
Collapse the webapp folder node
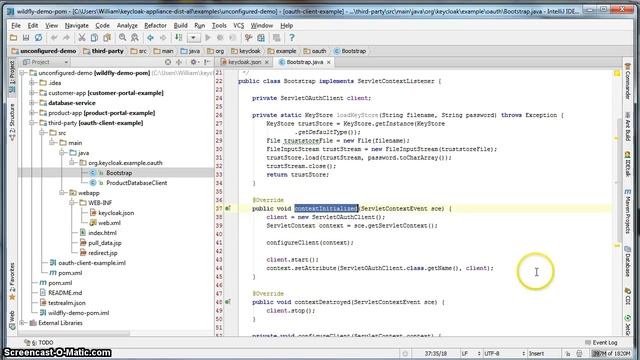[x=62, y=193]
